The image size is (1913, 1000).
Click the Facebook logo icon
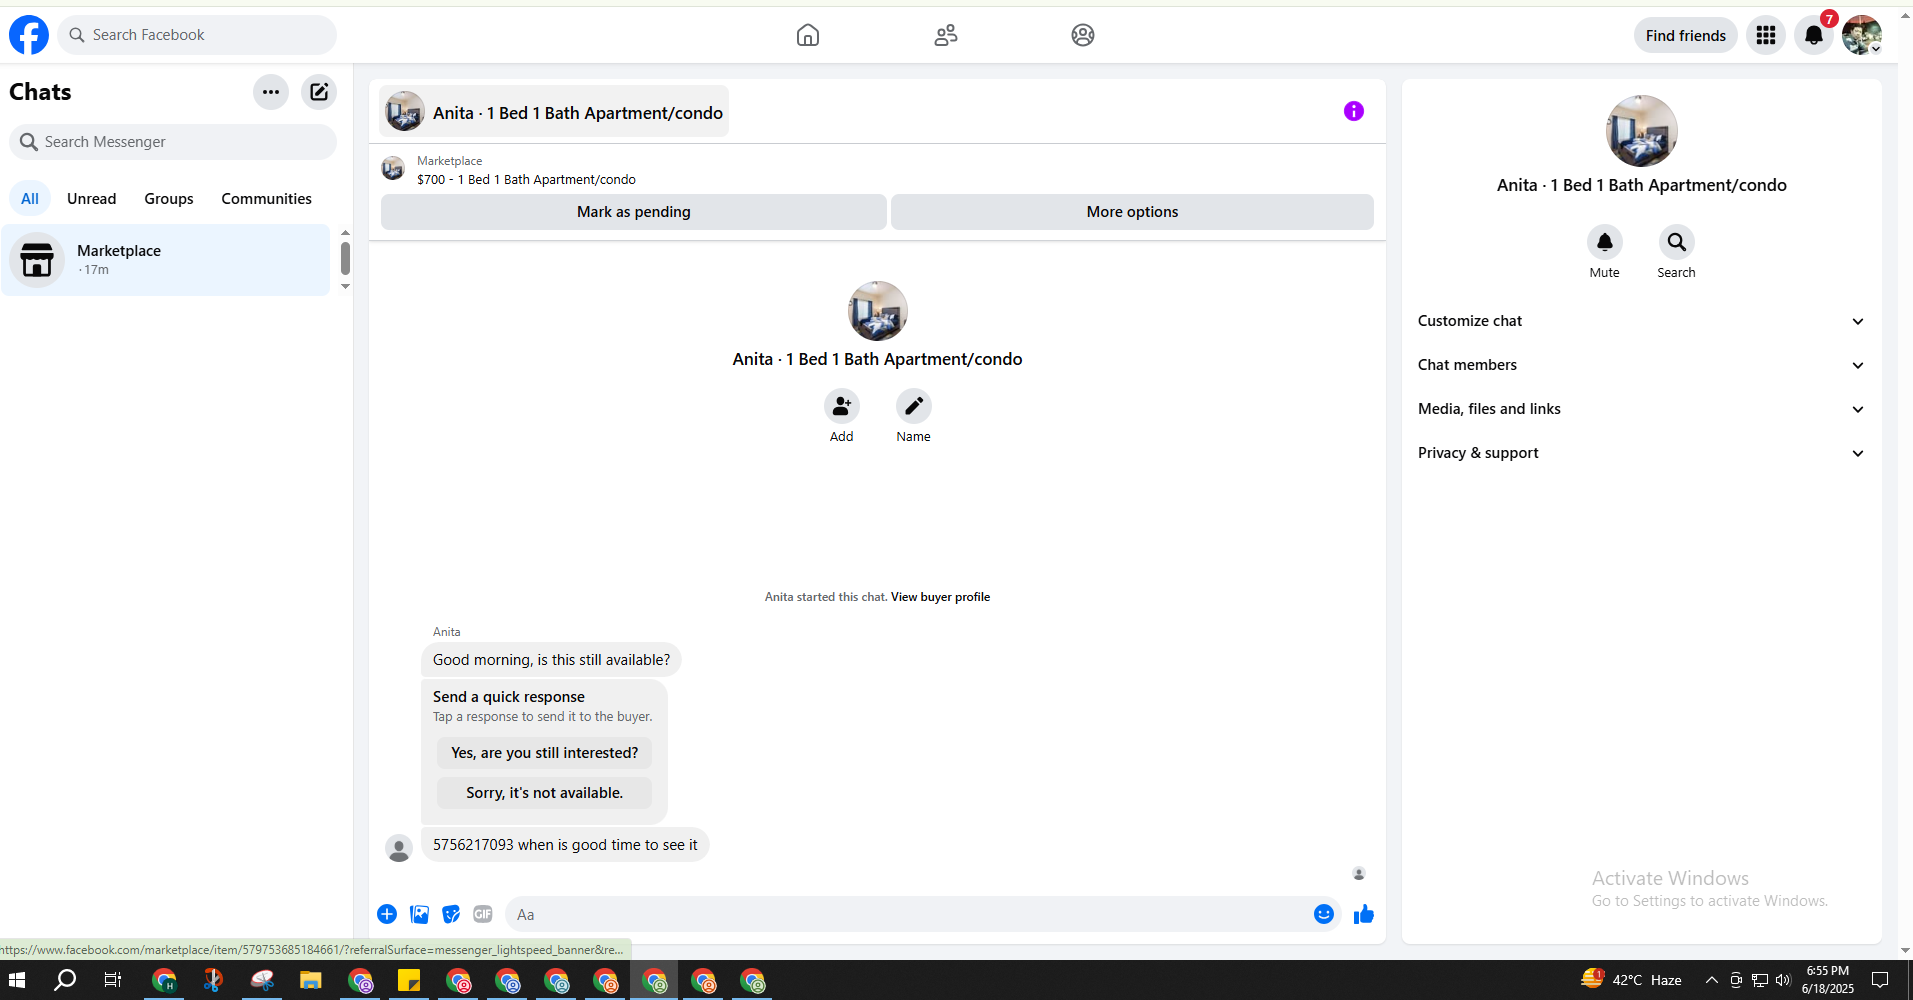click(x=29, y=35)
